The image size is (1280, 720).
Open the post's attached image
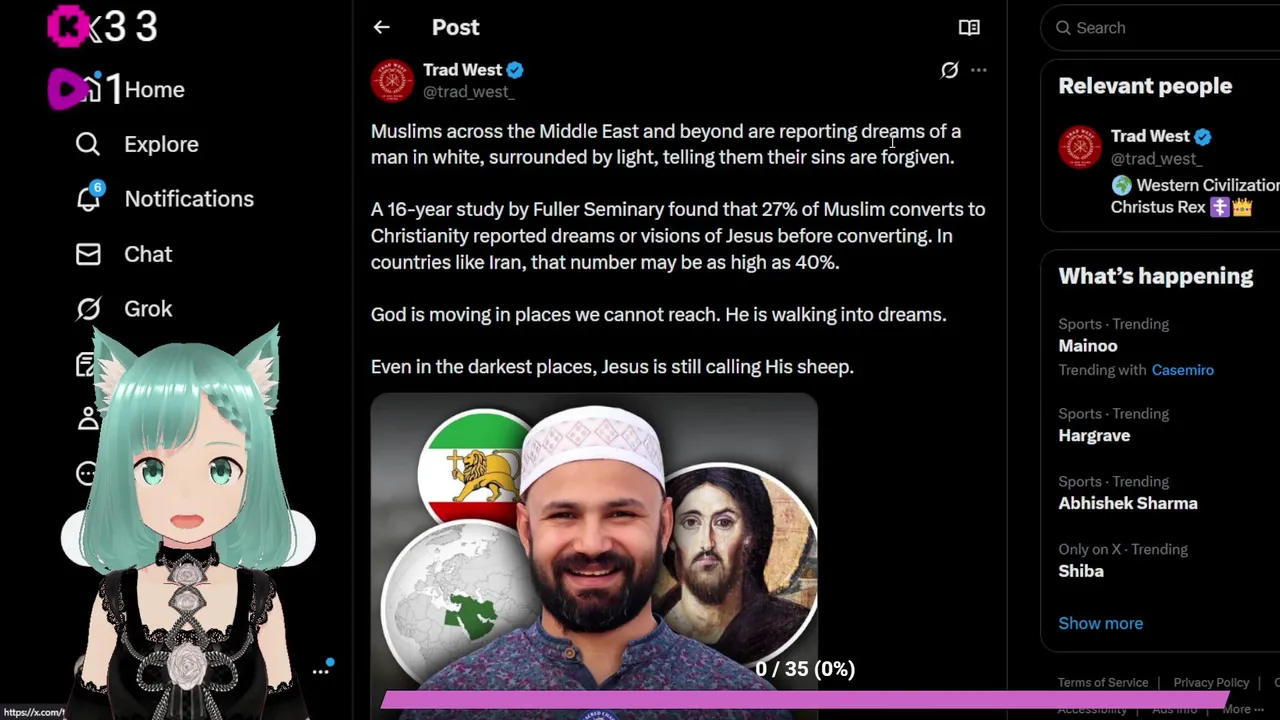(594, 550)
